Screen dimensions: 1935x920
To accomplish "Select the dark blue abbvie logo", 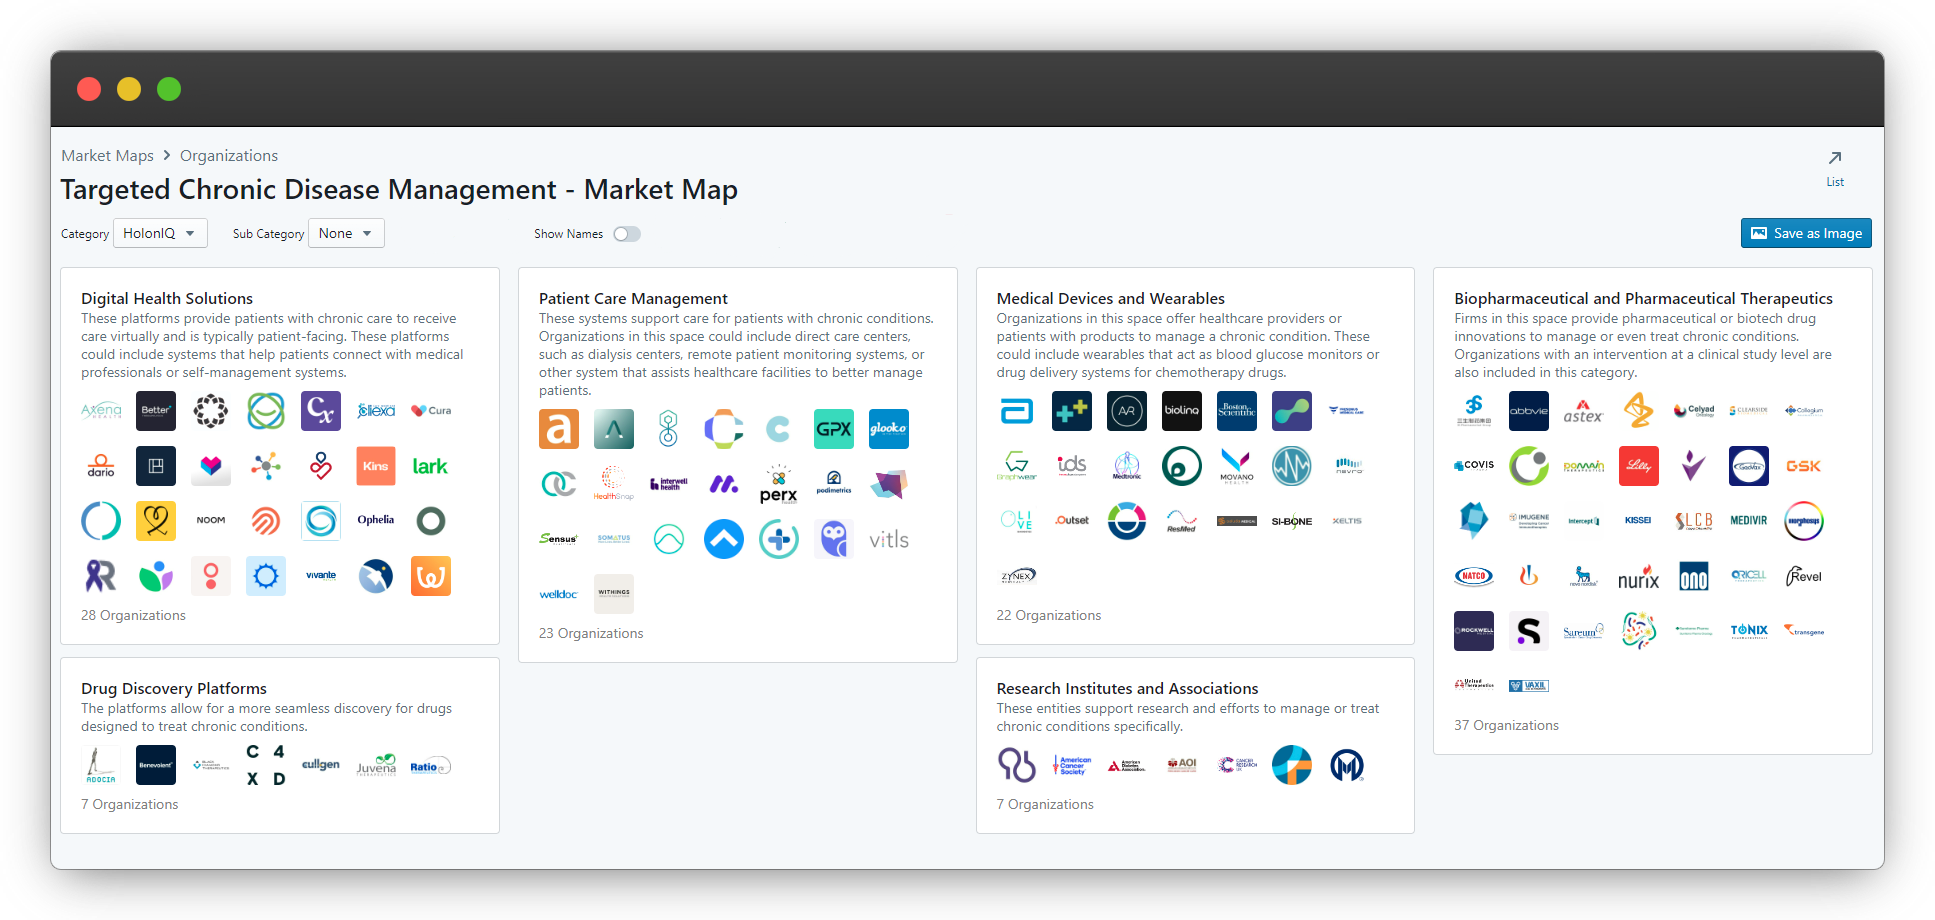I will (x=1529, y=411).
